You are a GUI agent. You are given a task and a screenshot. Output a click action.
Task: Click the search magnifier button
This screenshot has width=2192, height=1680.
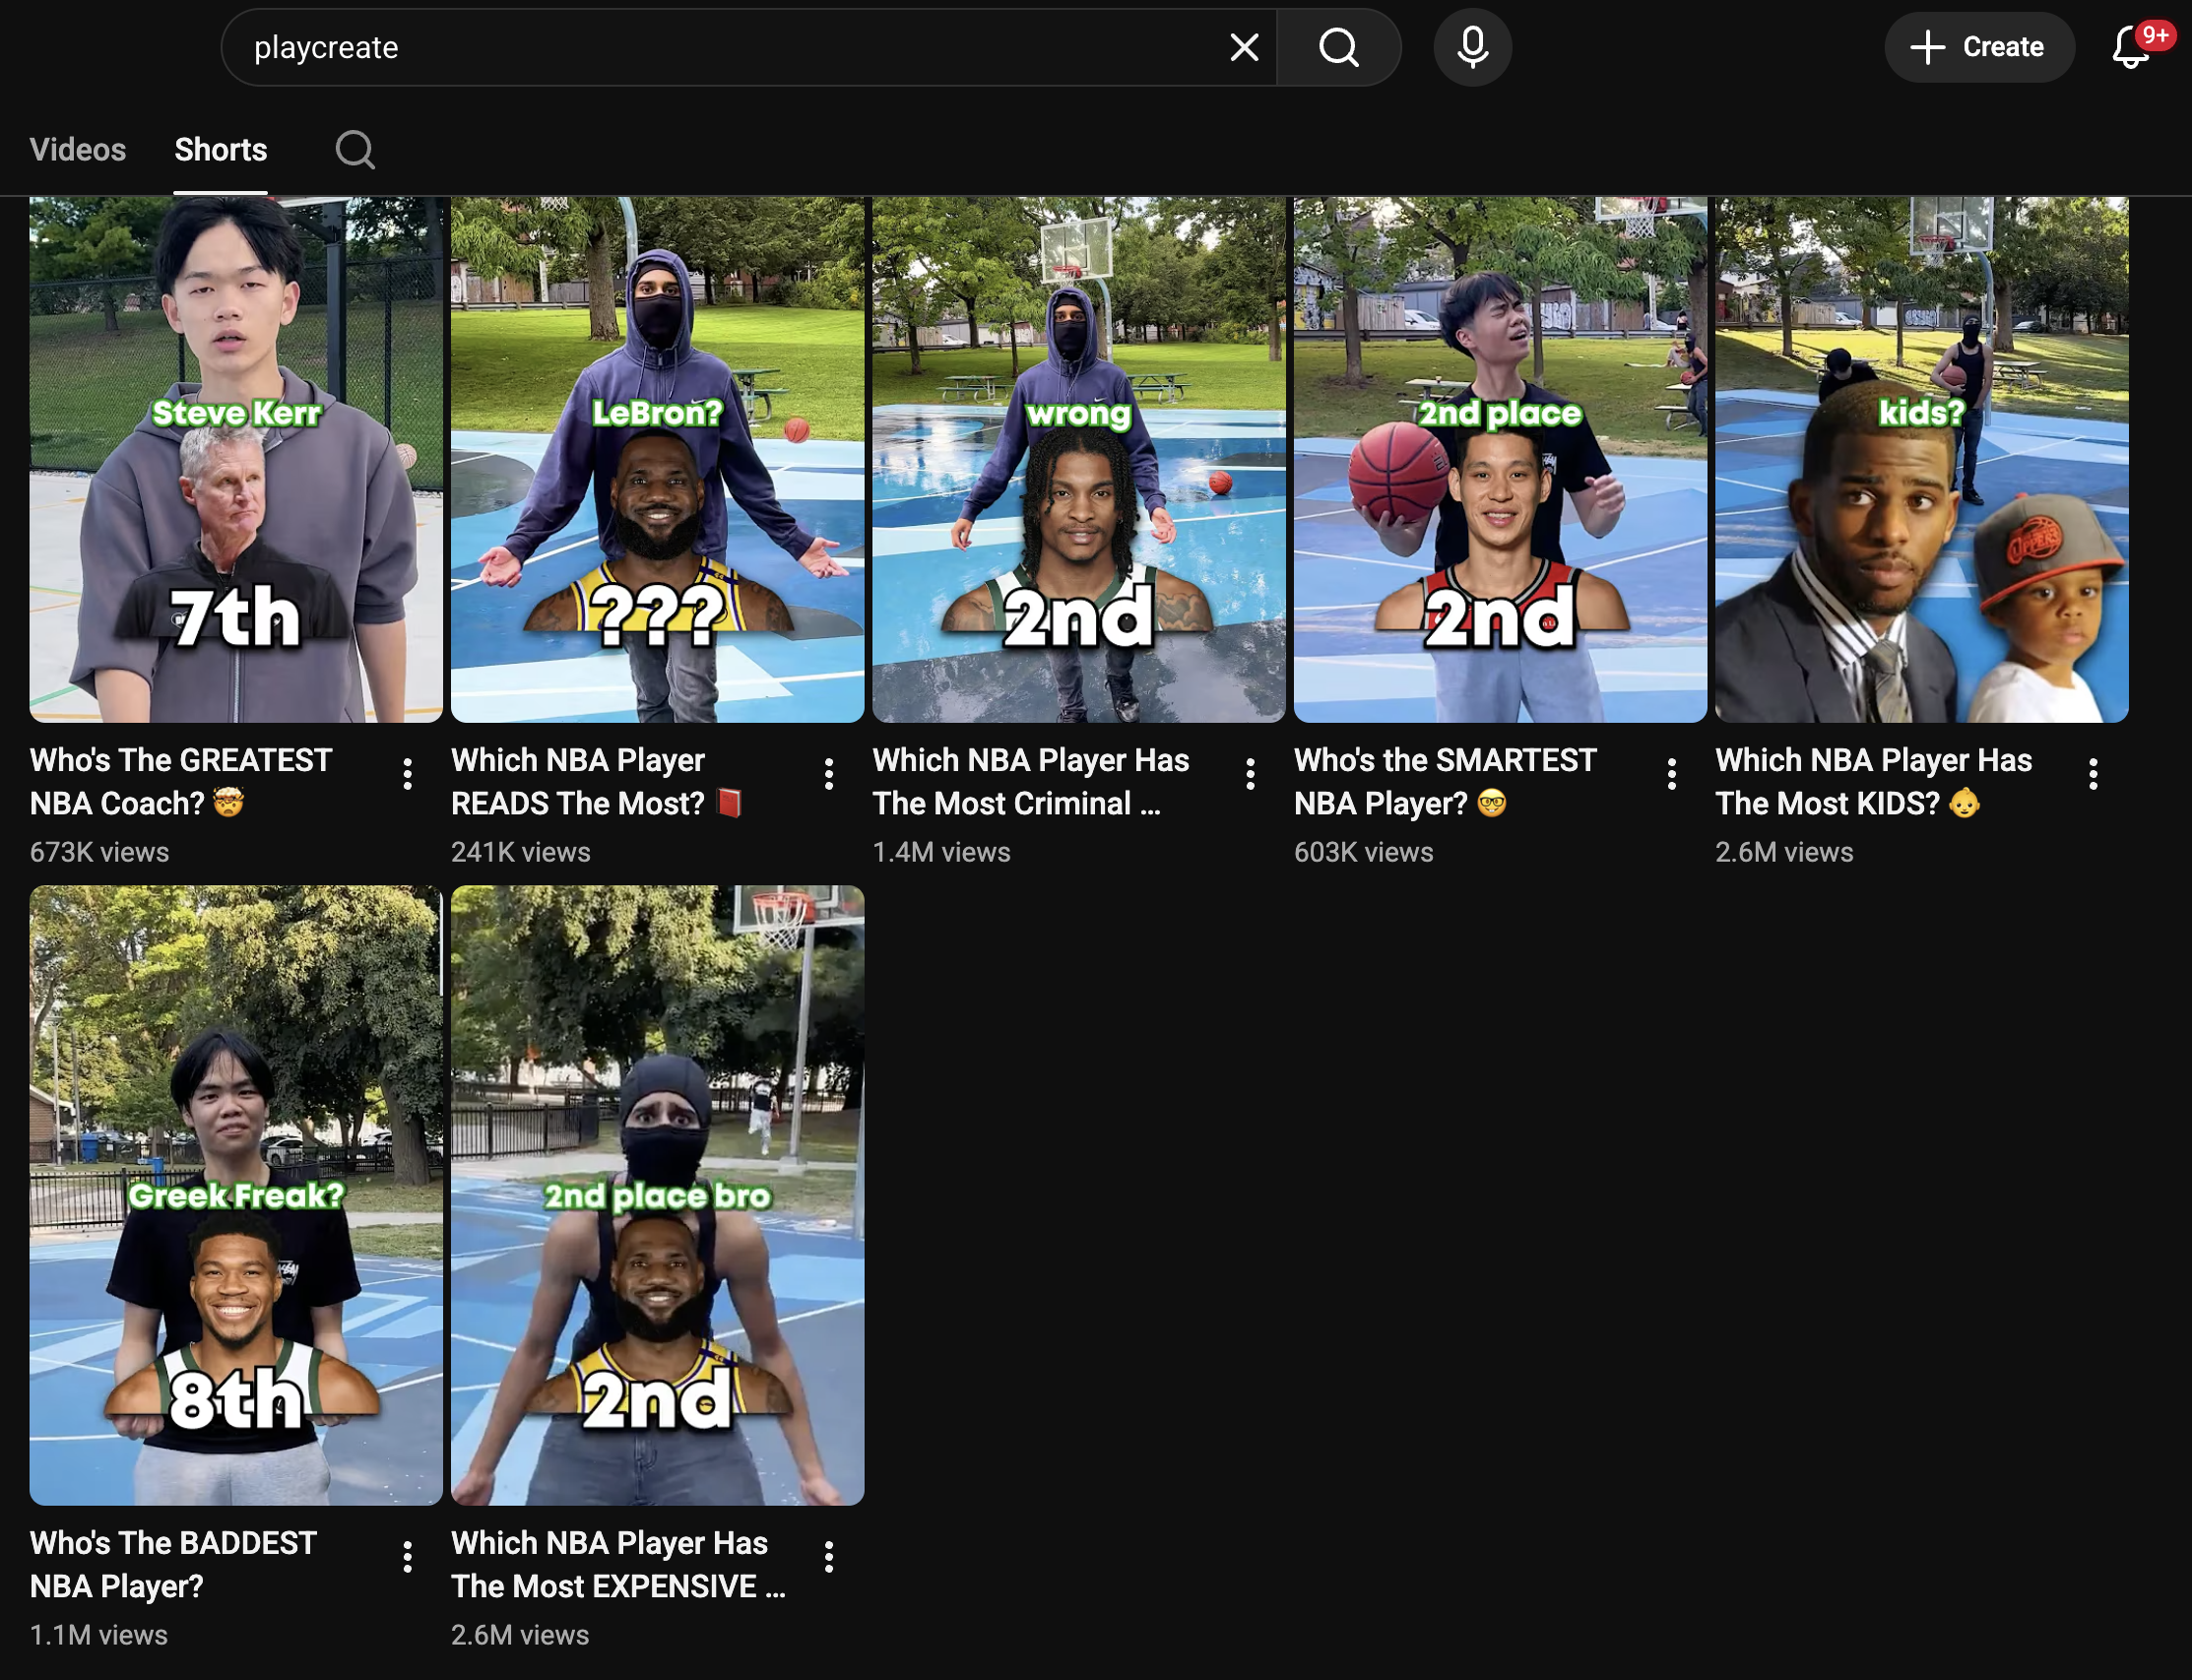click(x=1338, y=47)
